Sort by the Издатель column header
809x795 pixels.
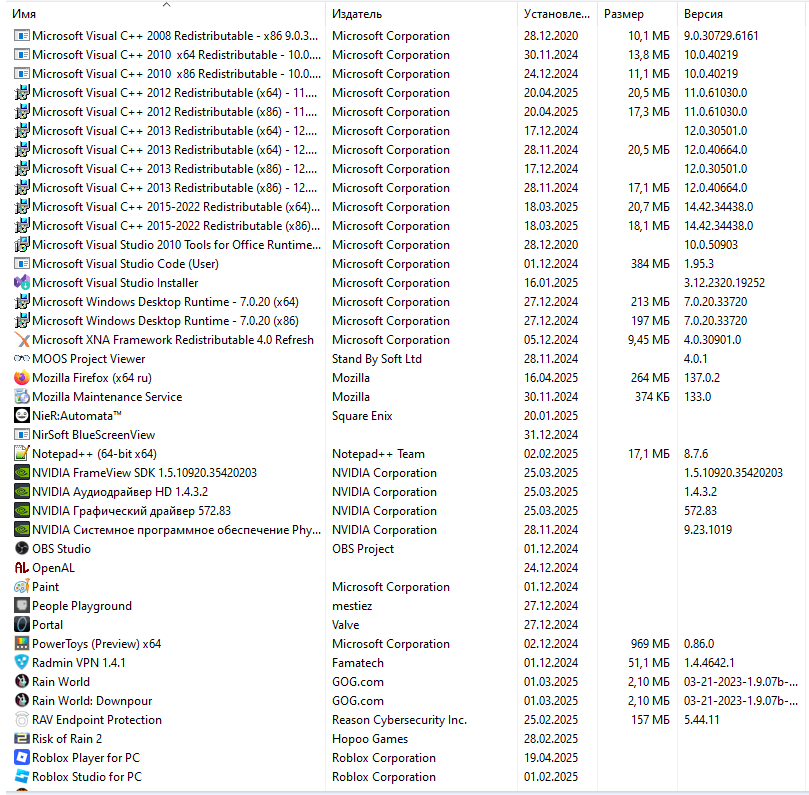pyautogui.click(x=422, y=14)
